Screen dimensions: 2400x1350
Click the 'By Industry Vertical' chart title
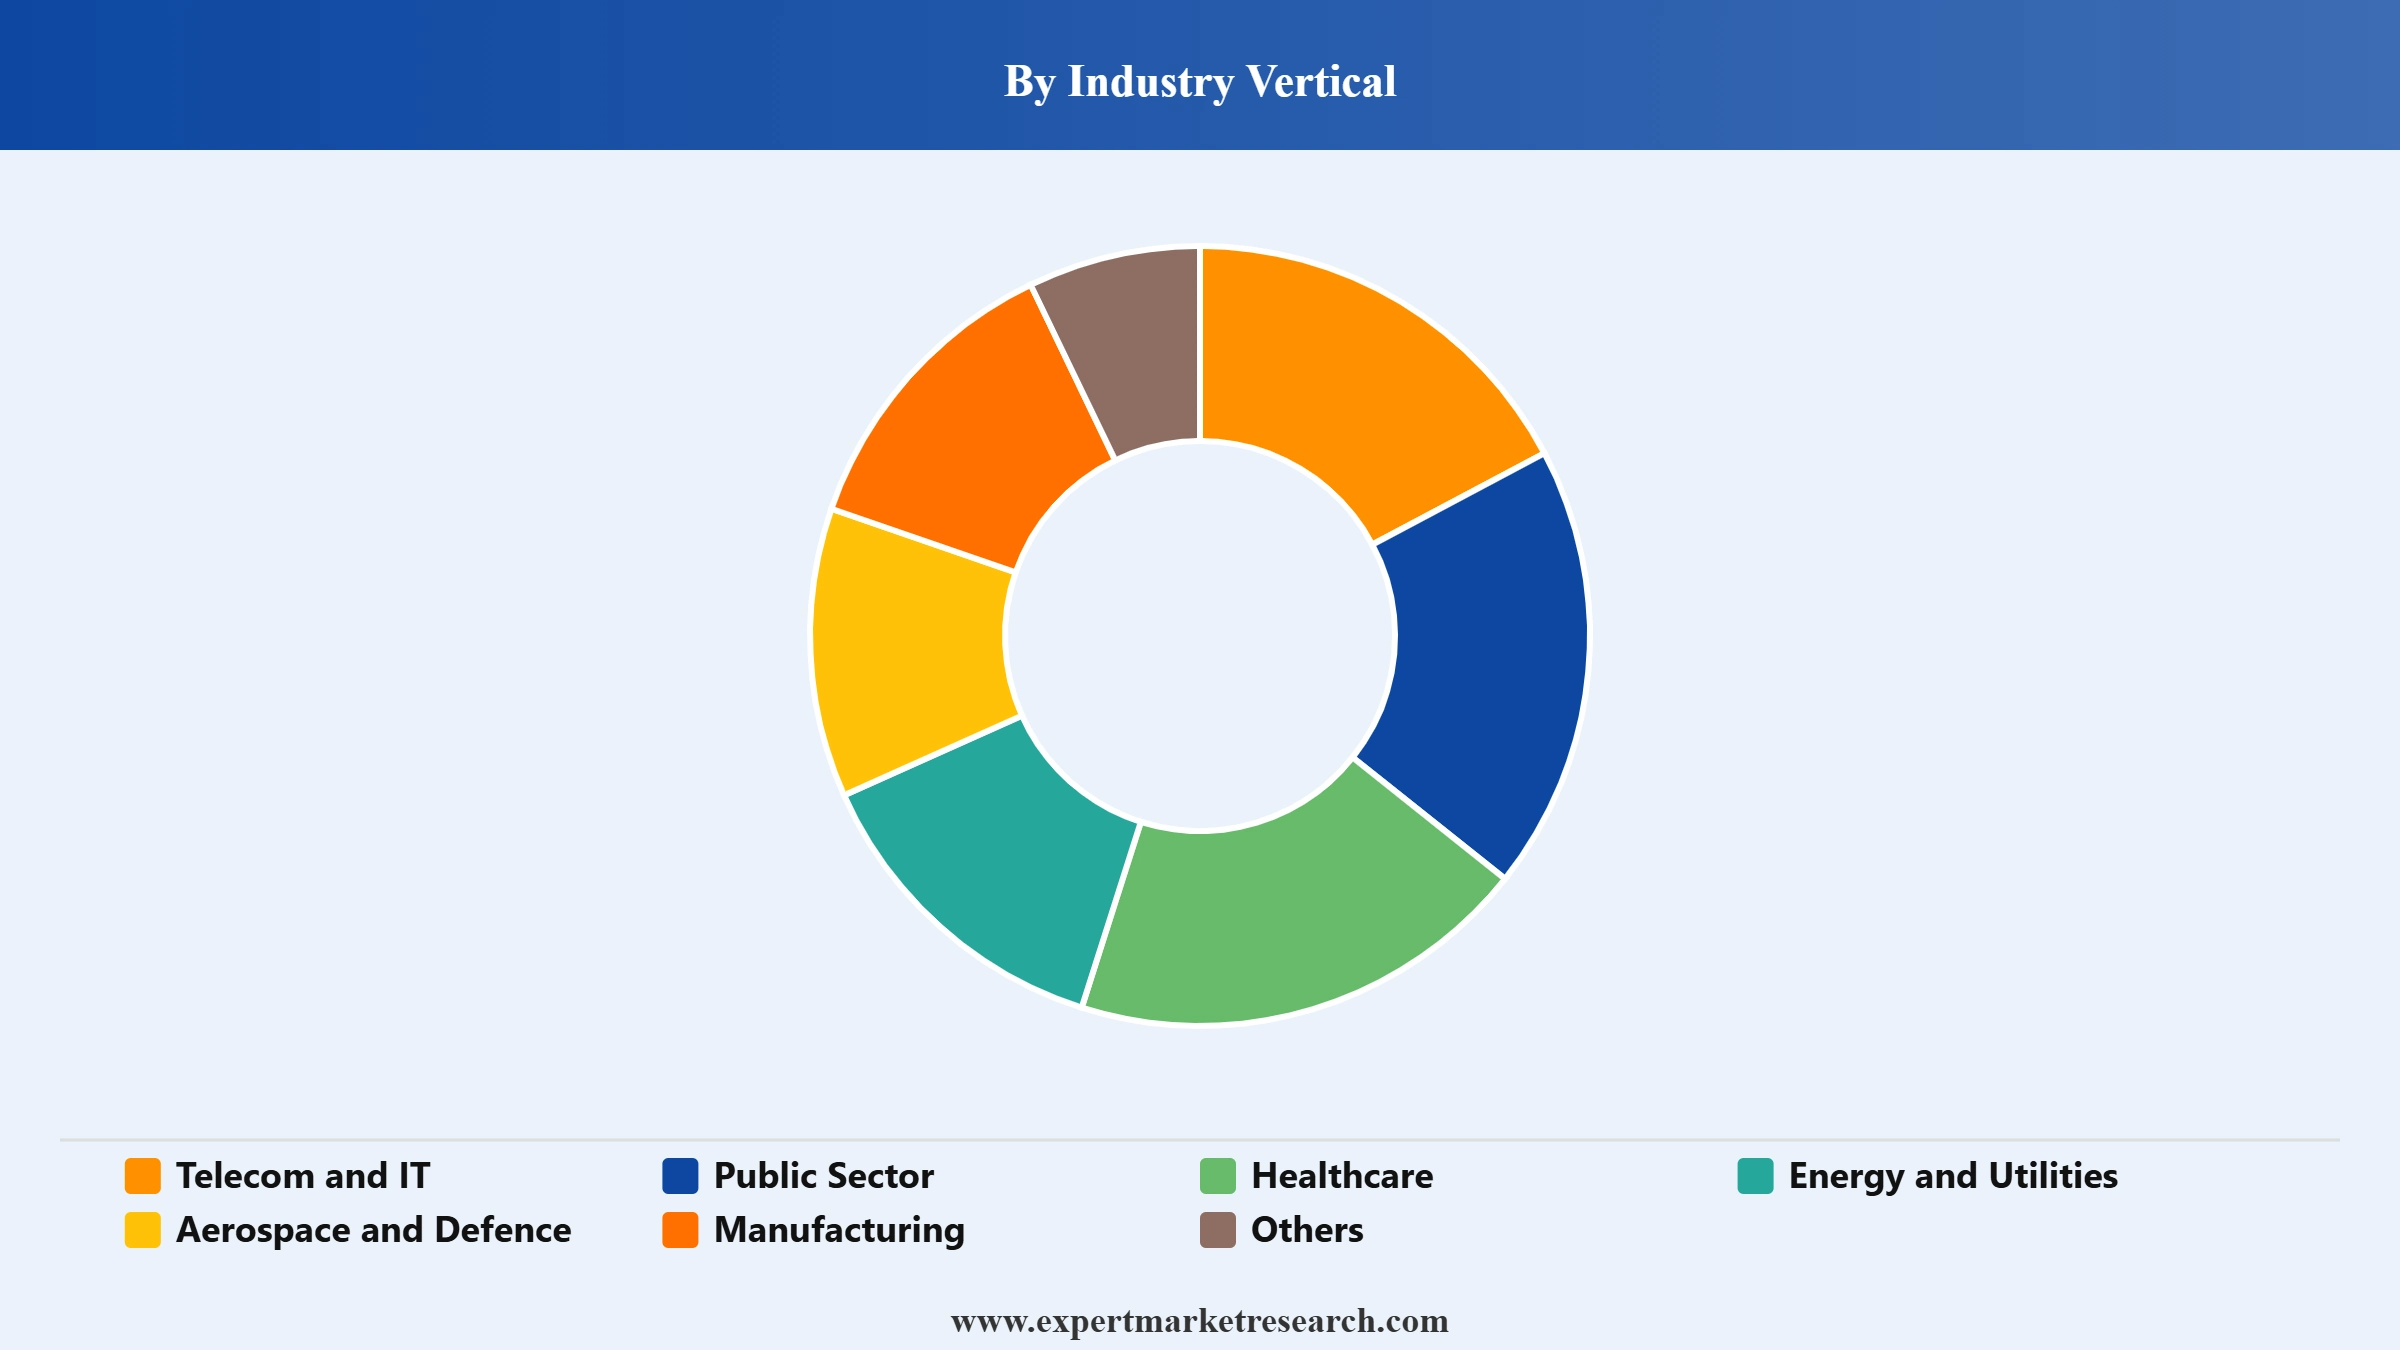coord(1200,82)
